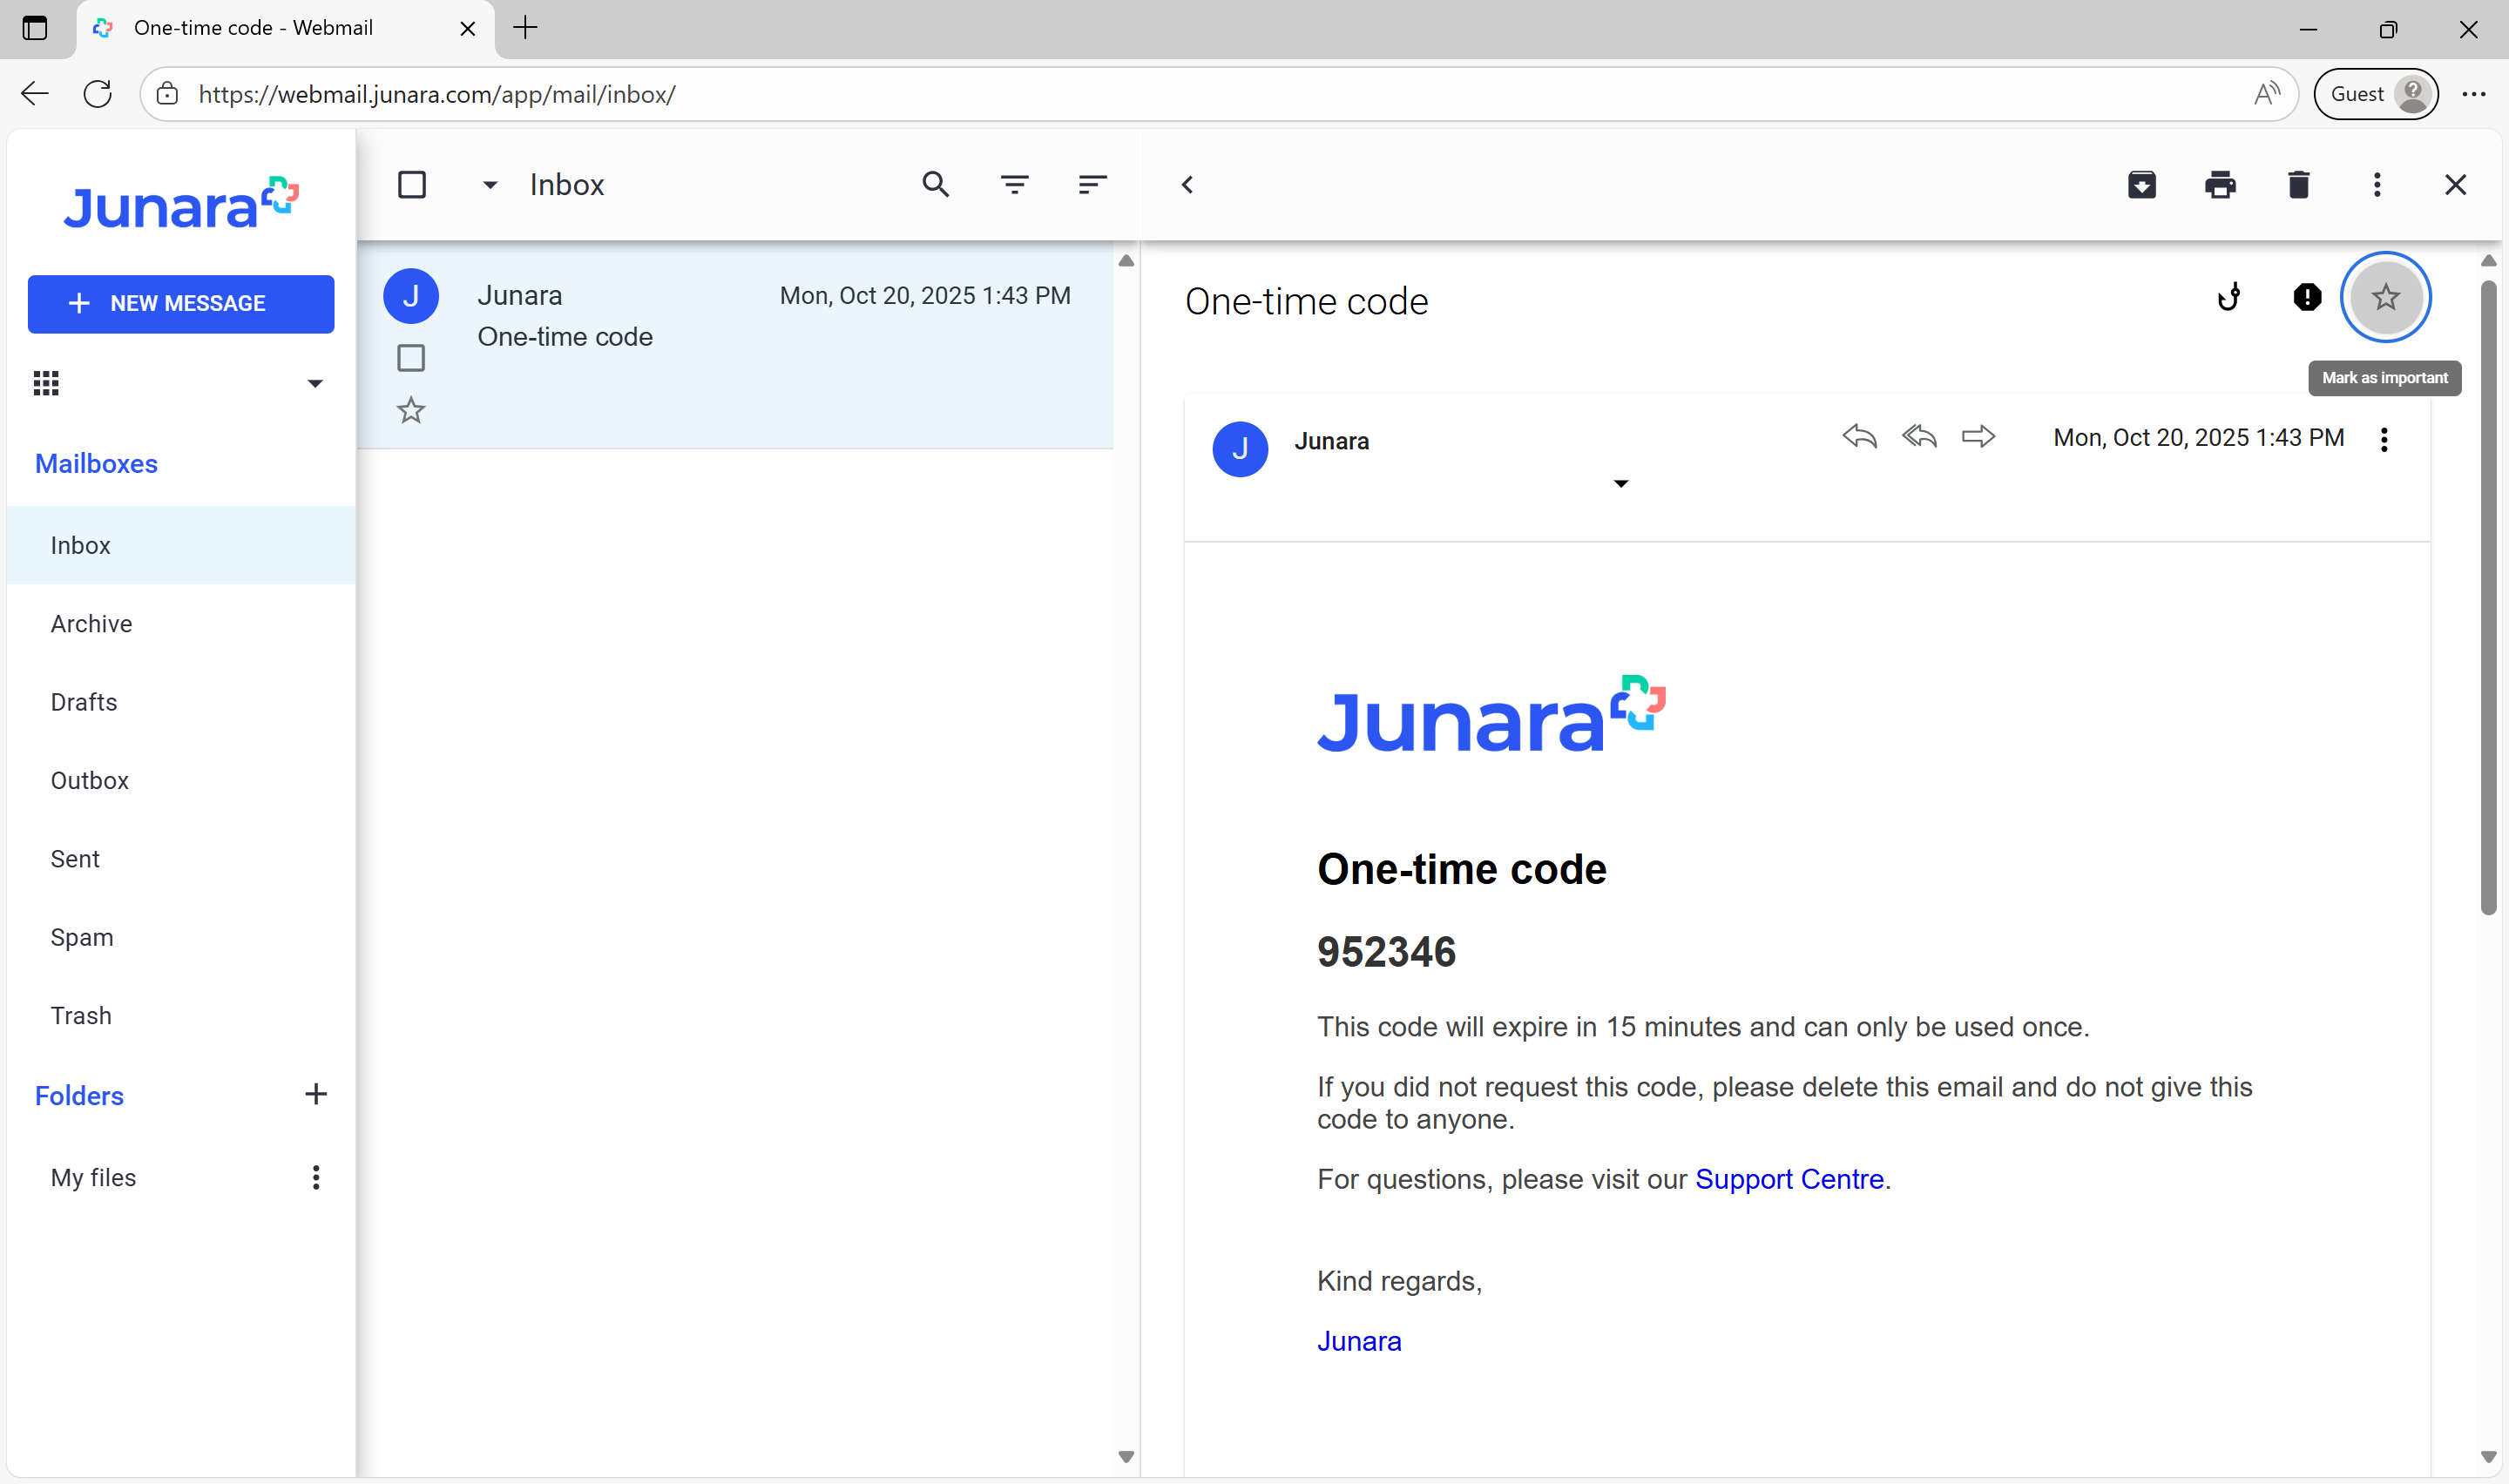Reply to Junara message
The image size is (2509, 1484).
click(x=1859, y=437)
